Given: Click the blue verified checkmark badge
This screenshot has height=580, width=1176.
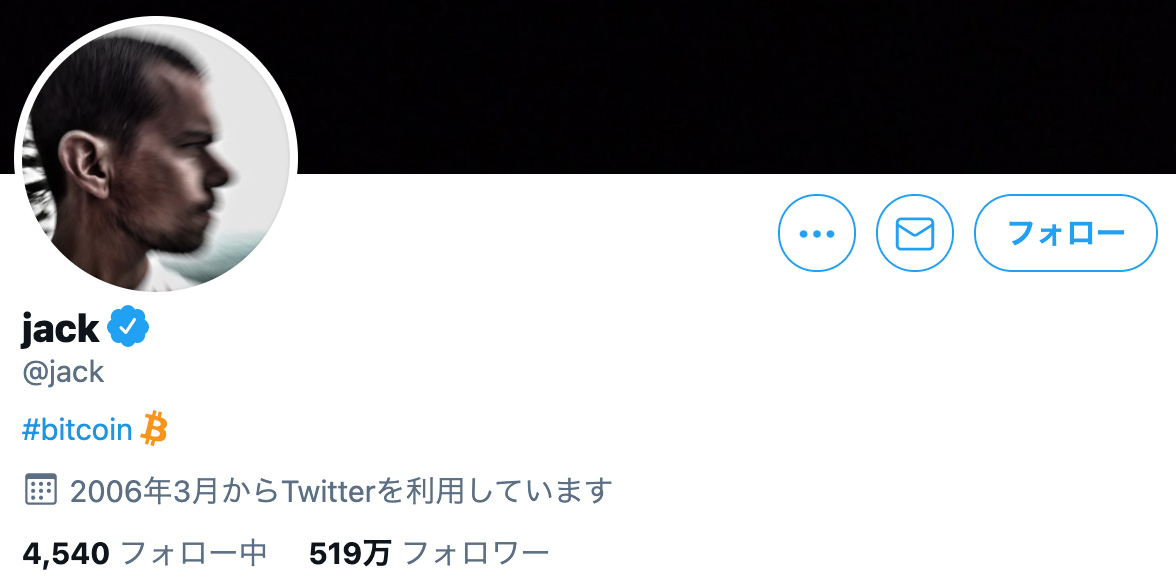Looking at the screenshot, I should [128, 326].
